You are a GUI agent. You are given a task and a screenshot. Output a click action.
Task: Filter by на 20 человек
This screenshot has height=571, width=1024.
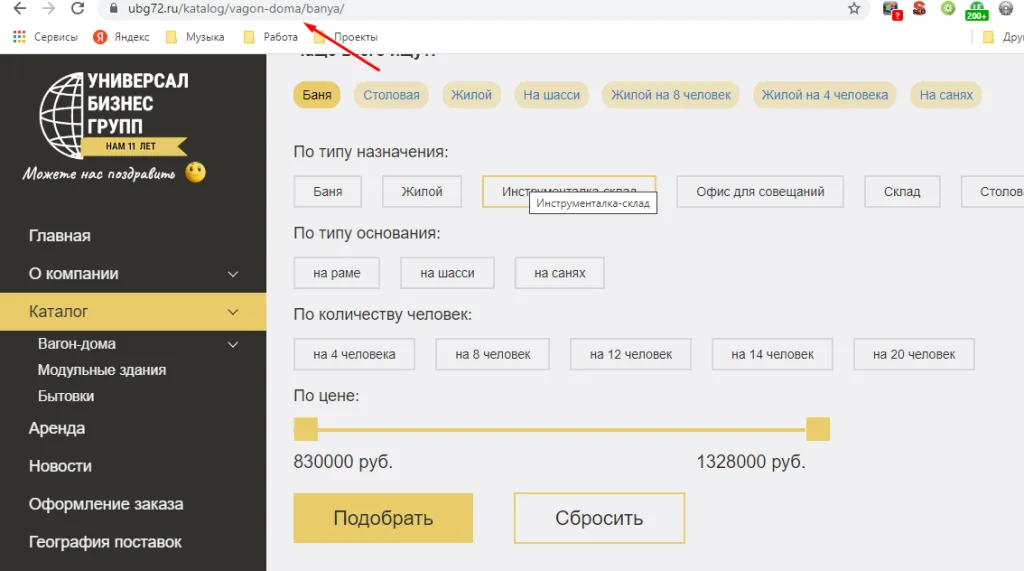[914, 354]
